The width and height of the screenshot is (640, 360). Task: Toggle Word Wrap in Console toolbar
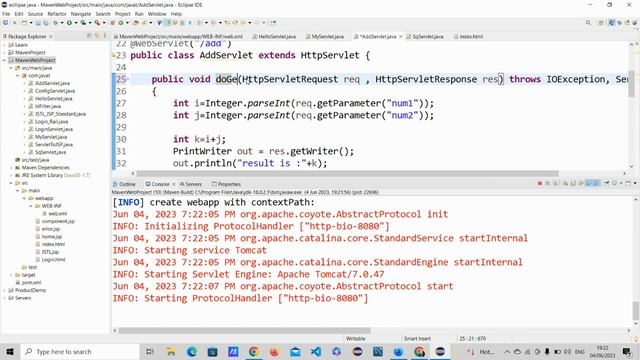tap(580, 184)
